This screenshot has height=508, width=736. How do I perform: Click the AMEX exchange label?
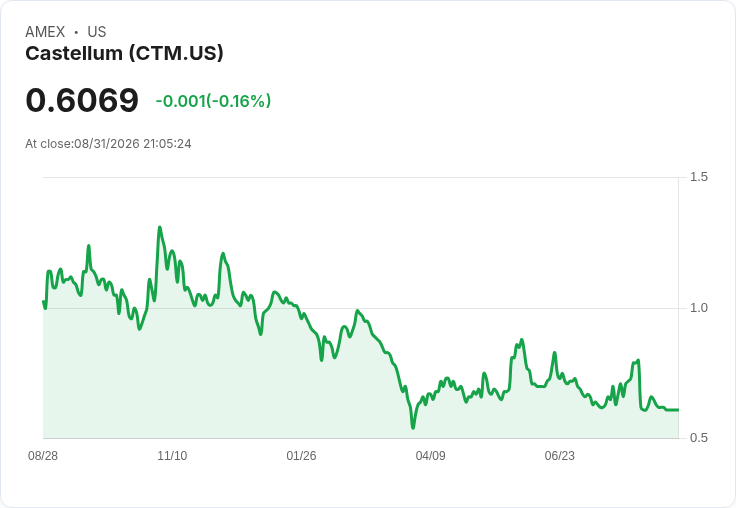(45, 32)
